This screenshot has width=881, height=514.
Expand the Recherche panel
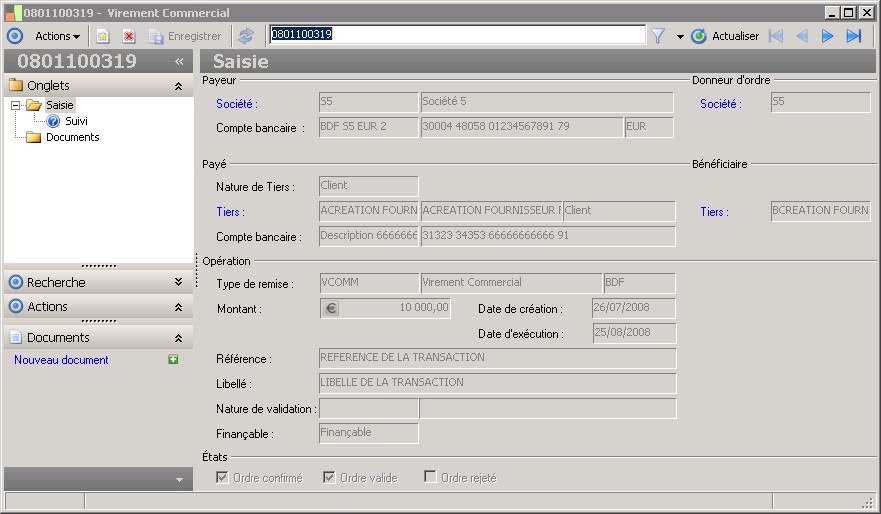(x=178, y=282)
